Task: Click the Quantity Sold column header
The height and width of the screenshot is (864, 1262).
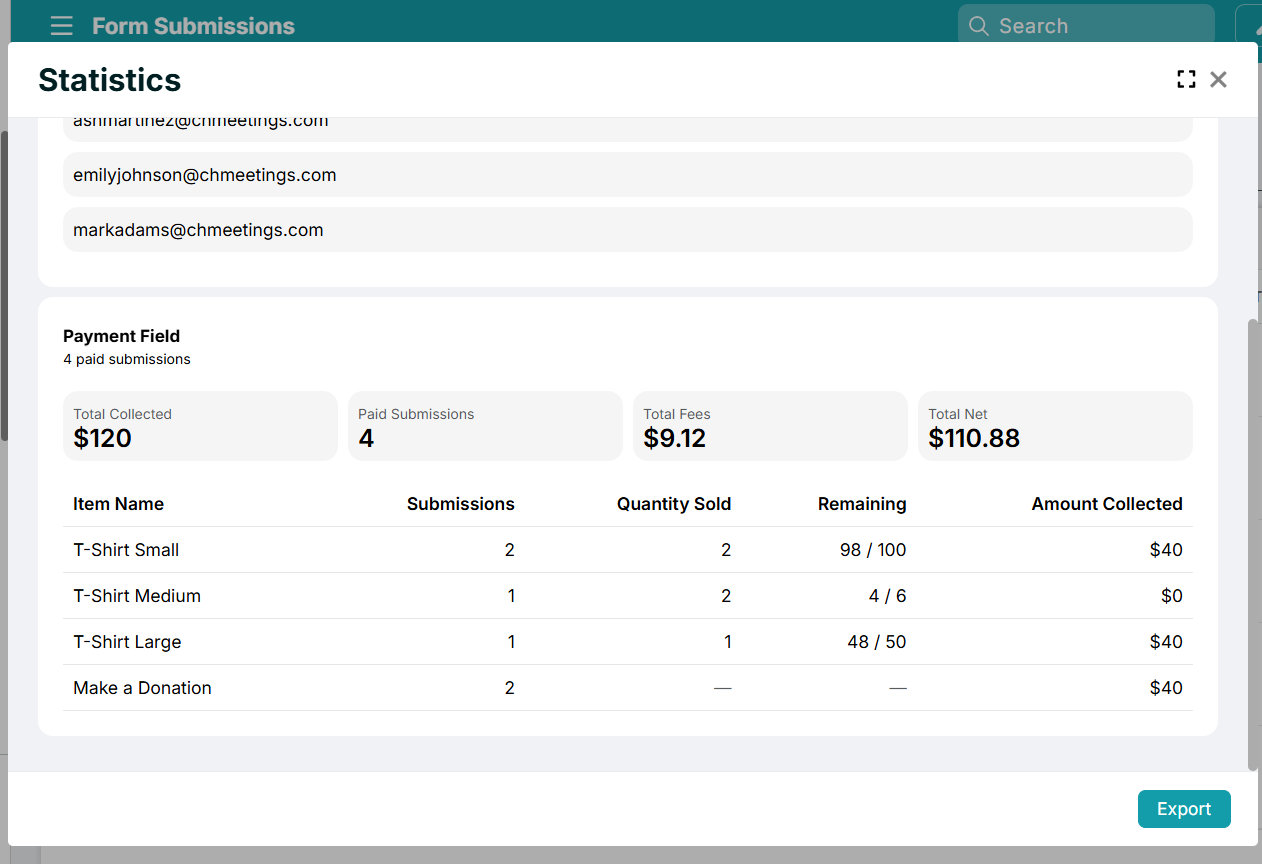Action: [674, 504]
